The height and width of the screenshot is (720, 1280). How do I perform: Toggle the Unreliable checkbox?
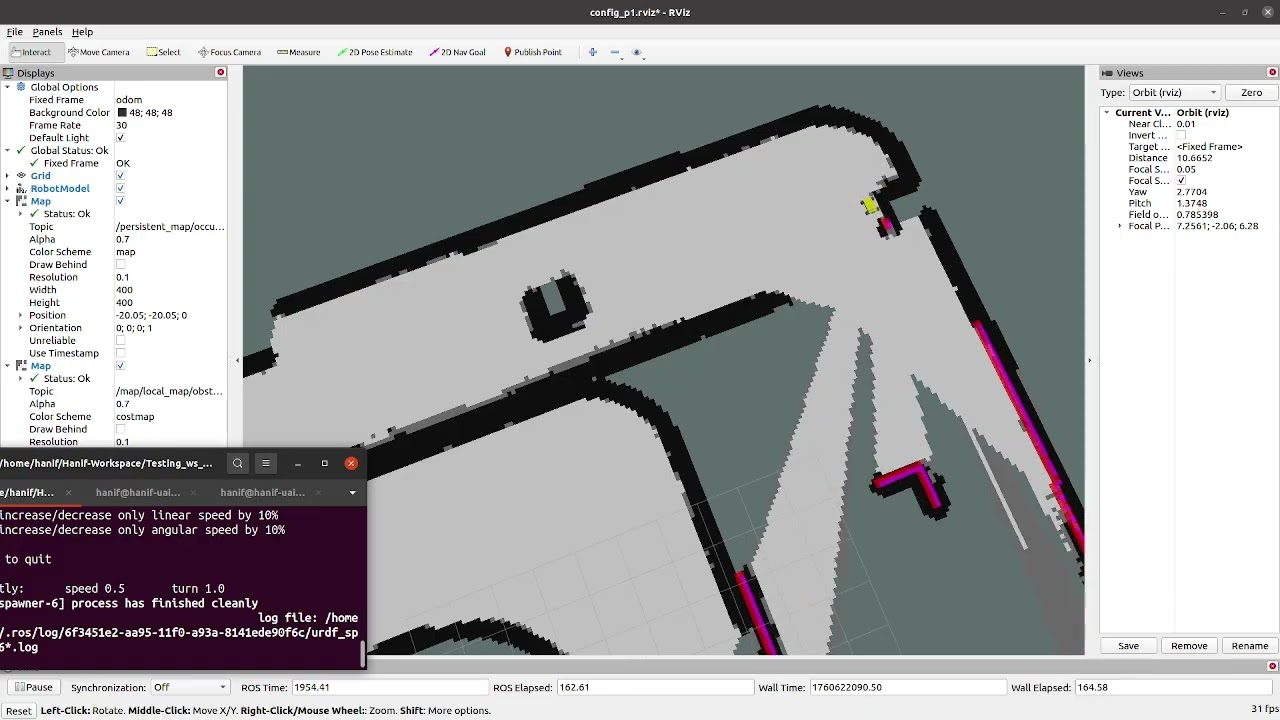tap(120, 341)
